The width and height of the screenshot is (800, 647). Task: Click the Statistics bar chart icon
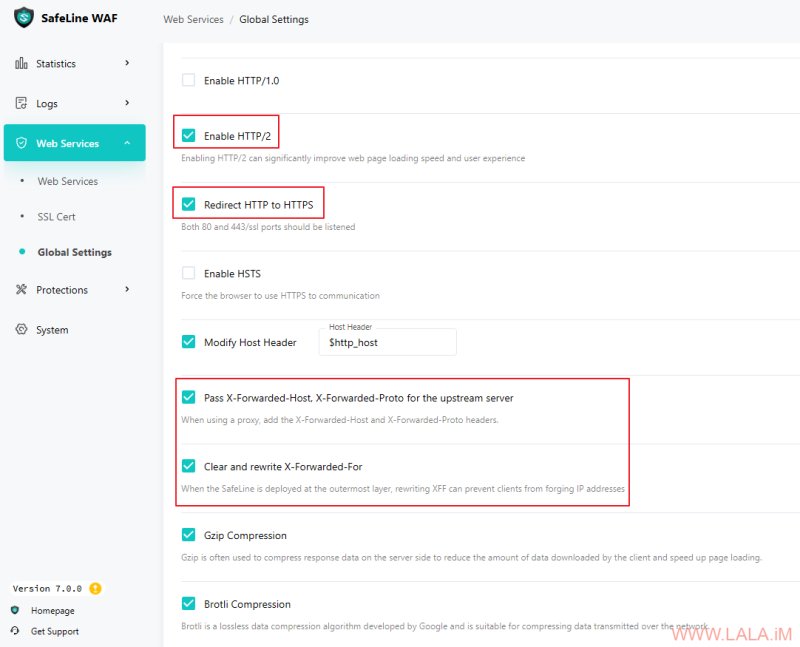[x=21, y=63]
